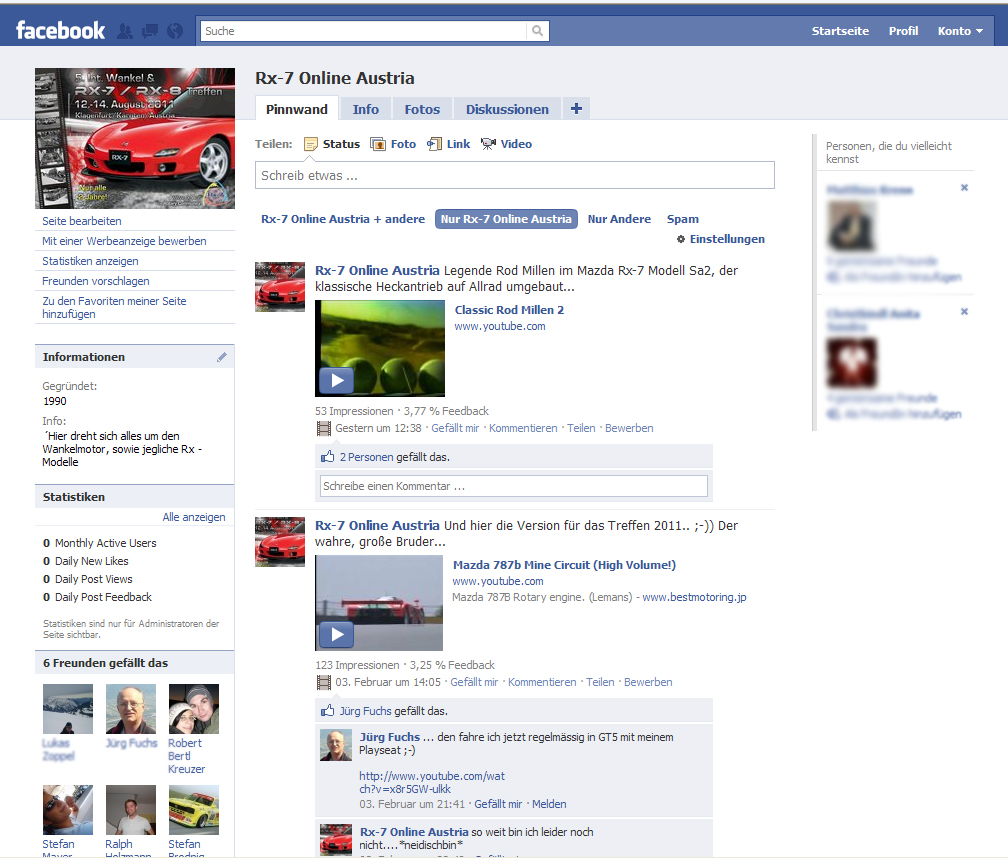Click the plus tab to add a tab
1008x858 pixels.
(x=576, y=109)
